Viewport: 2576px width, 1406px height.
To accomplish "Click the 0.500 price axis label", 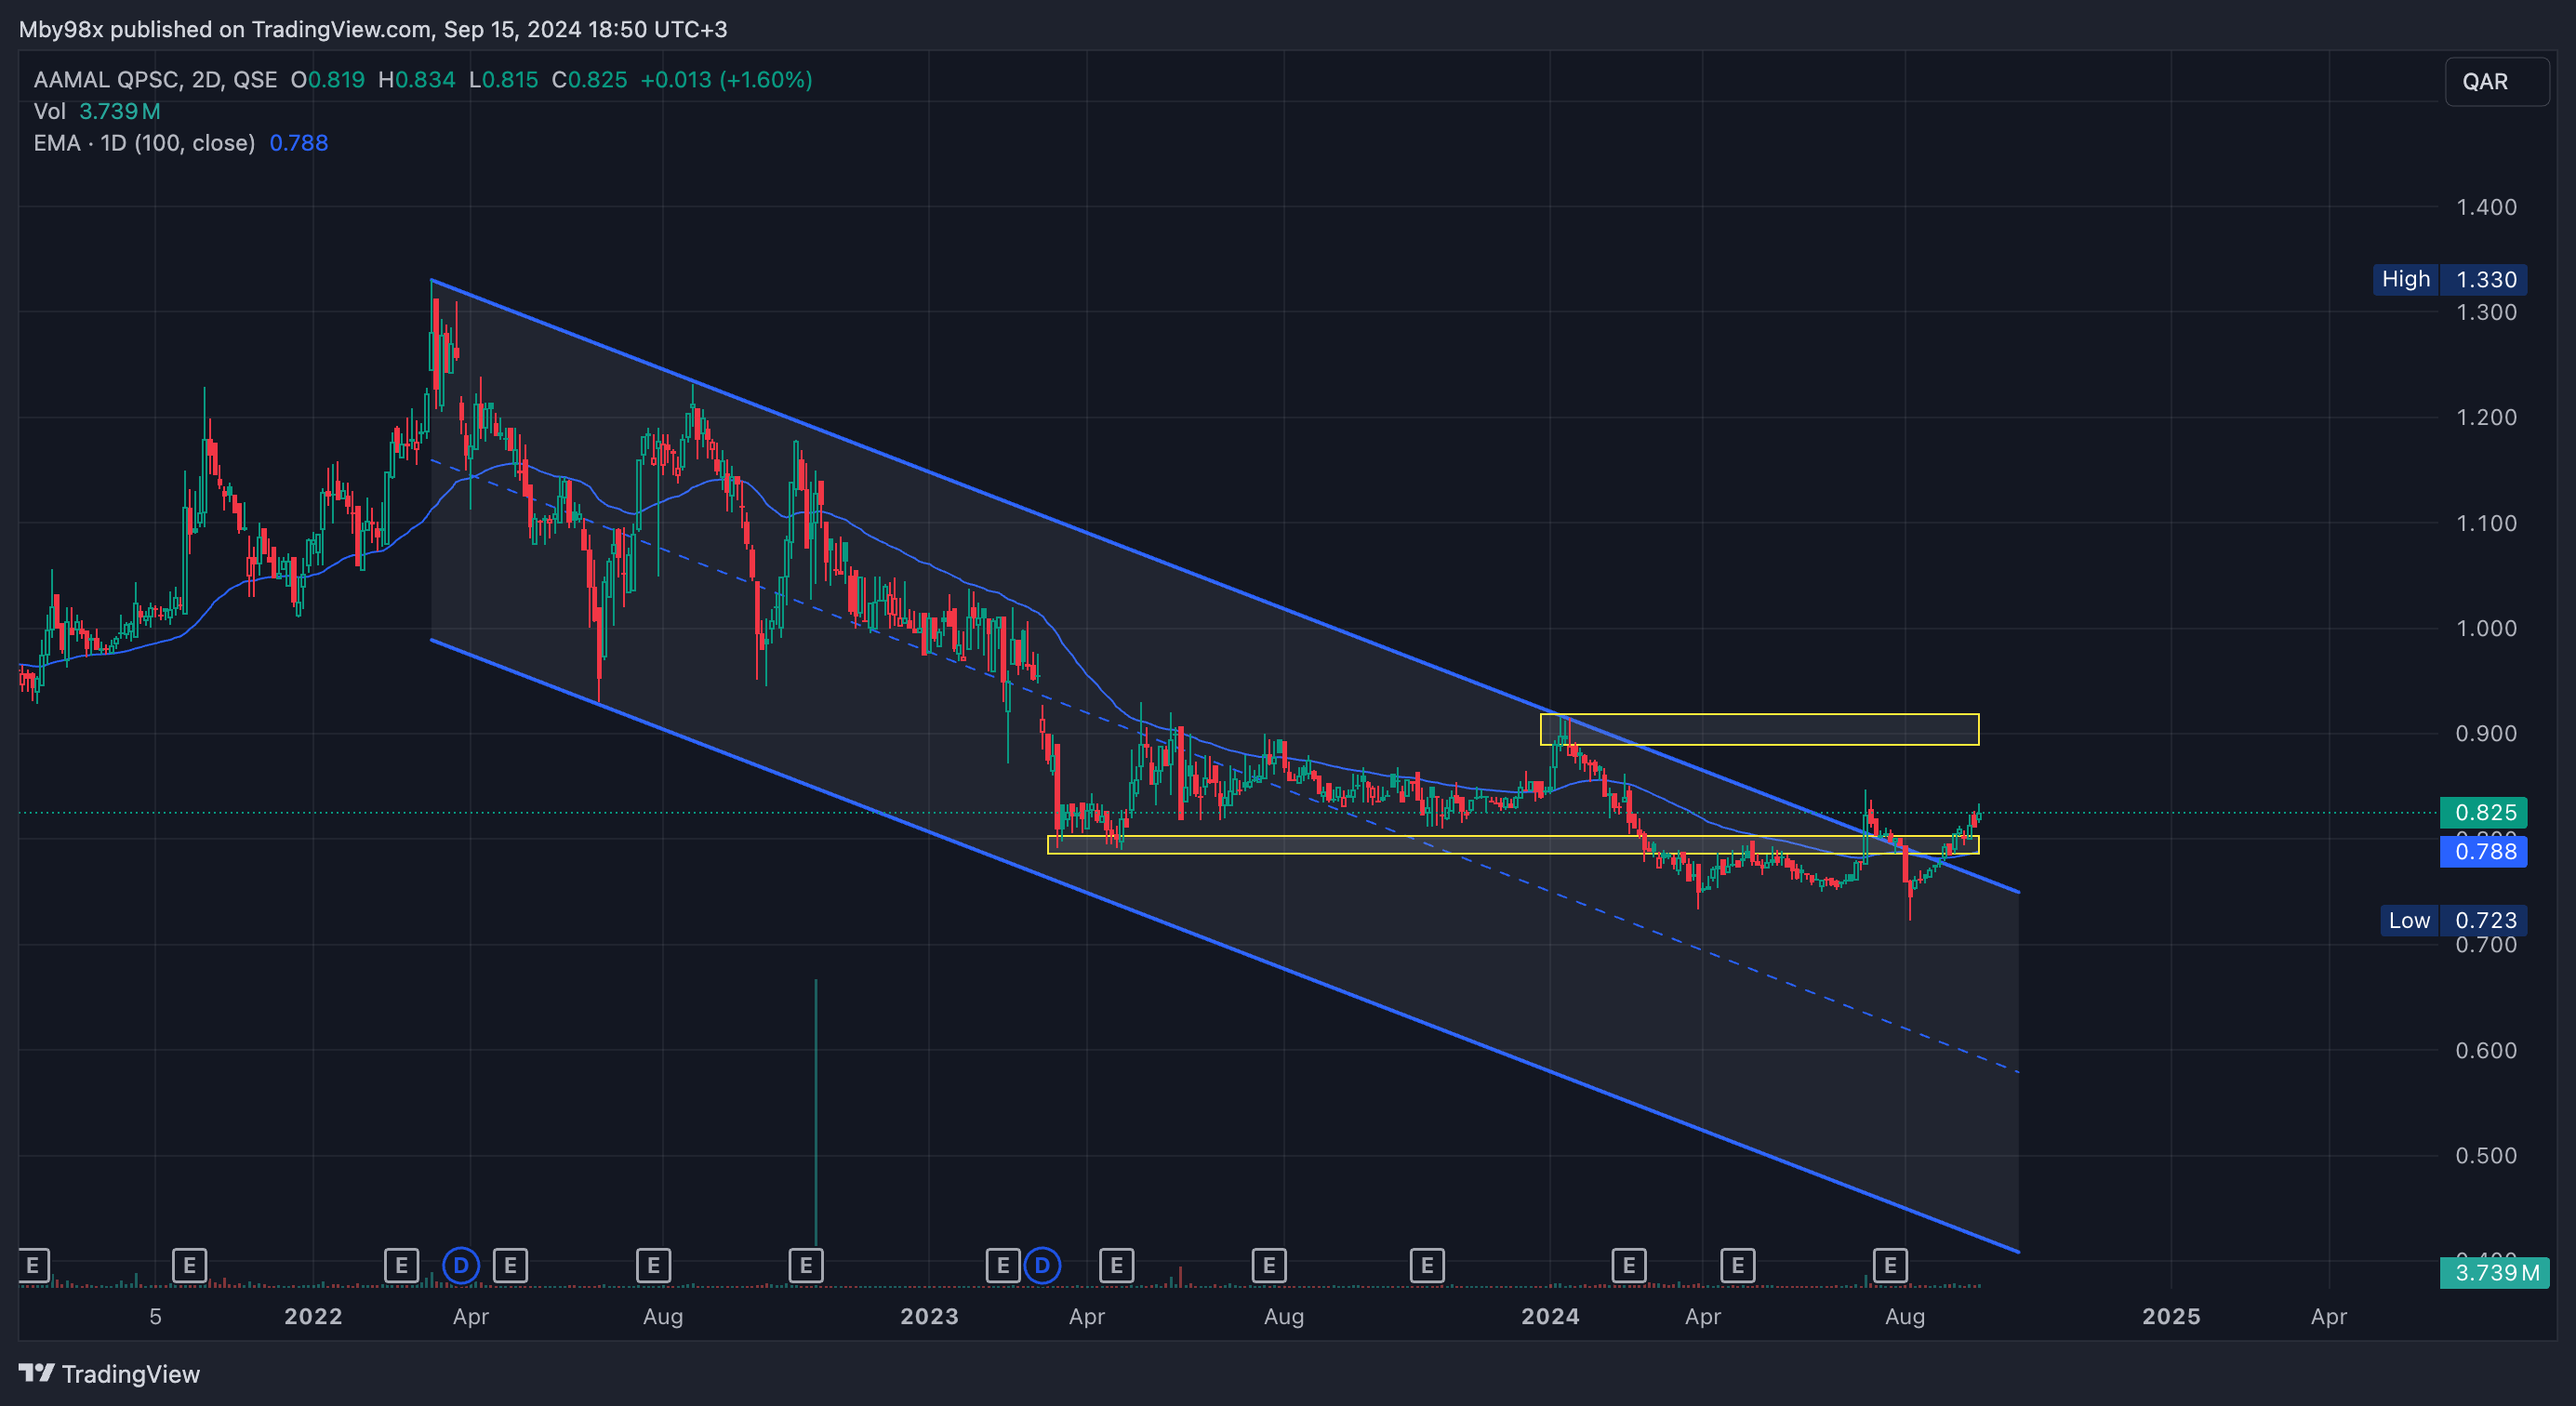I will [x=2486, y=1155].
